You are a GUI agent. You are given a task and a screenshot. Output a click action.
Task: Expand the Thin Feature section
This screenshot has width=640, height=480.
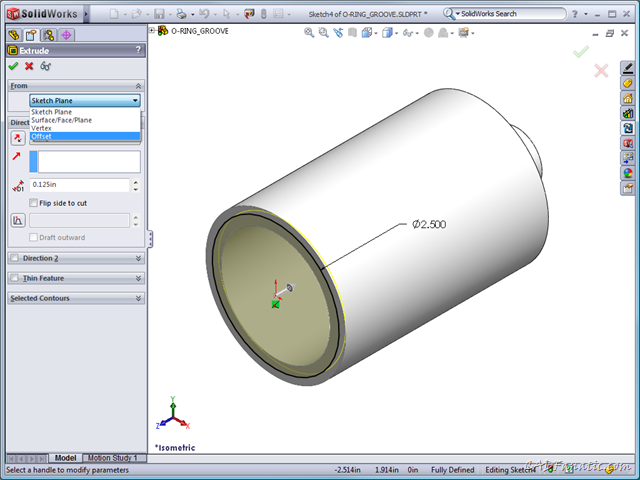click(138, 278)
